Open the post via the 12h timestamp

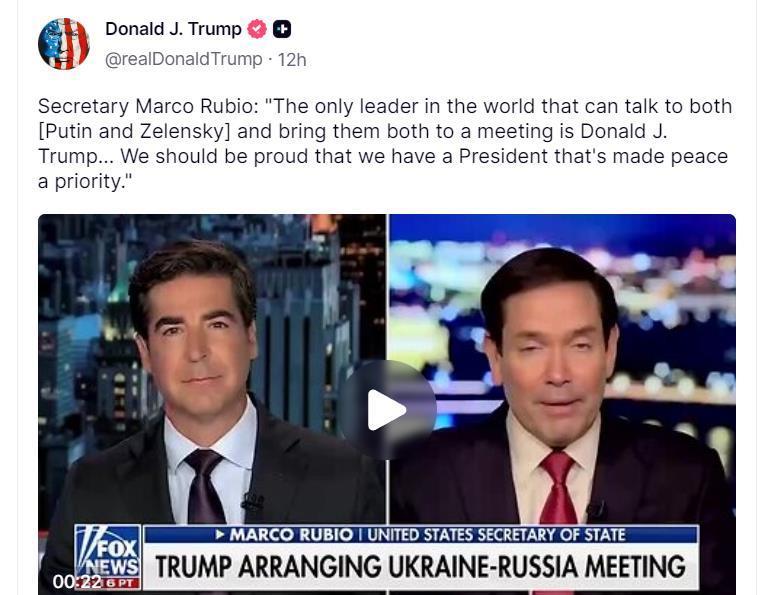292,60
